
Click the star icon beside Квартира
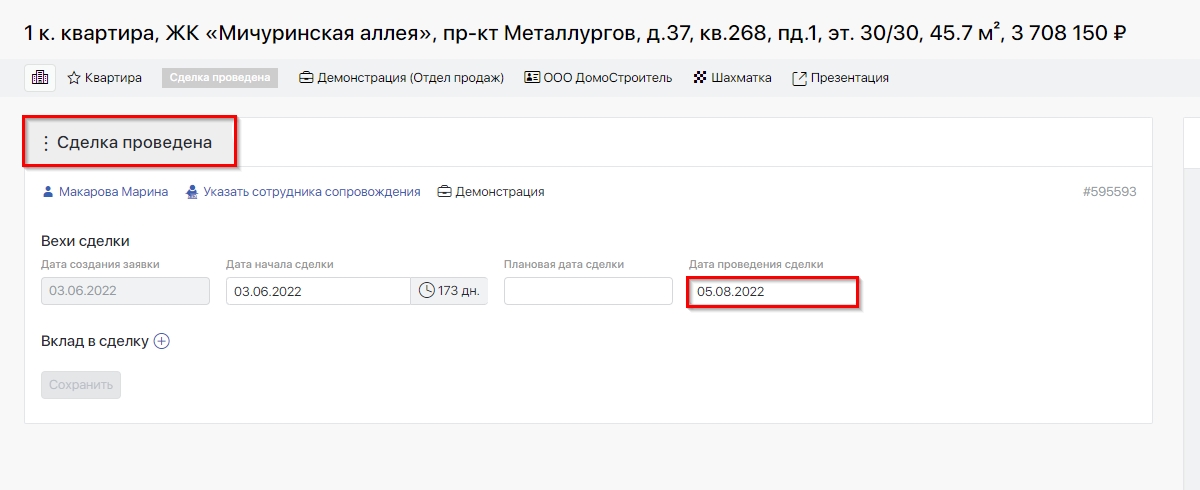click(74, 78)
